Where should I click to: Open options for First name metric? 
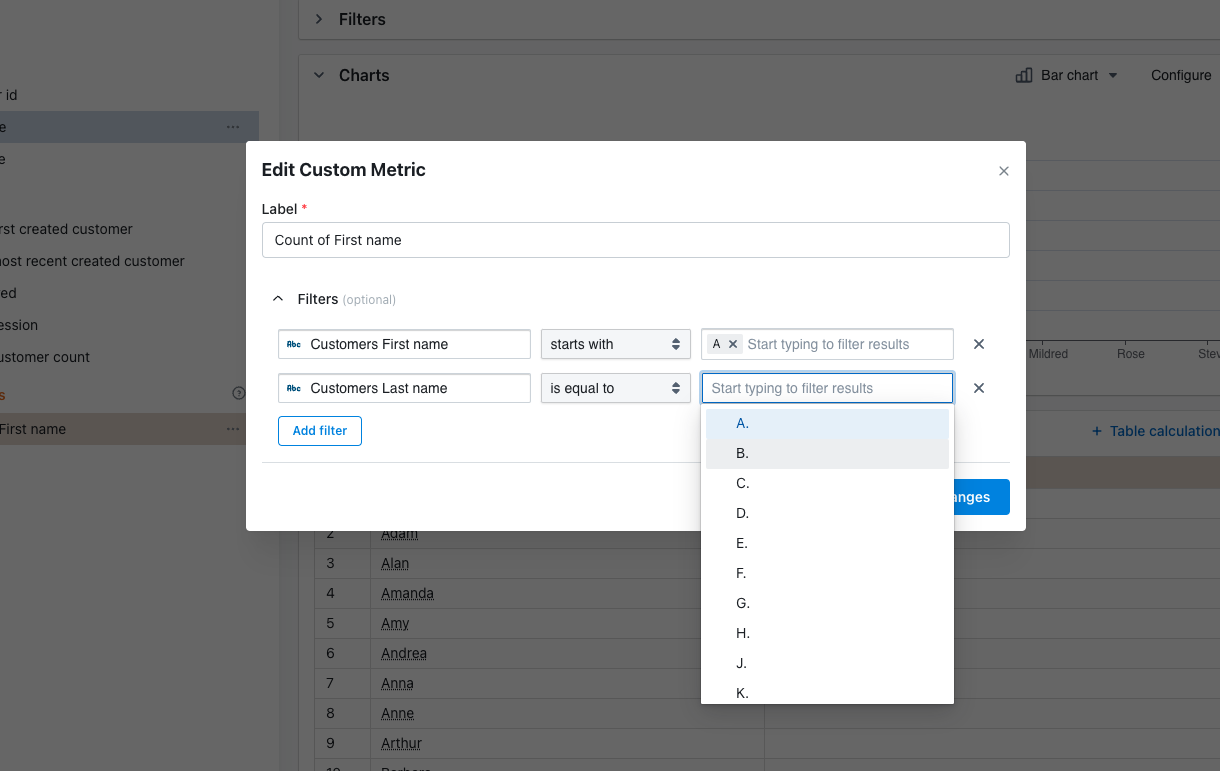pos(233,429)
